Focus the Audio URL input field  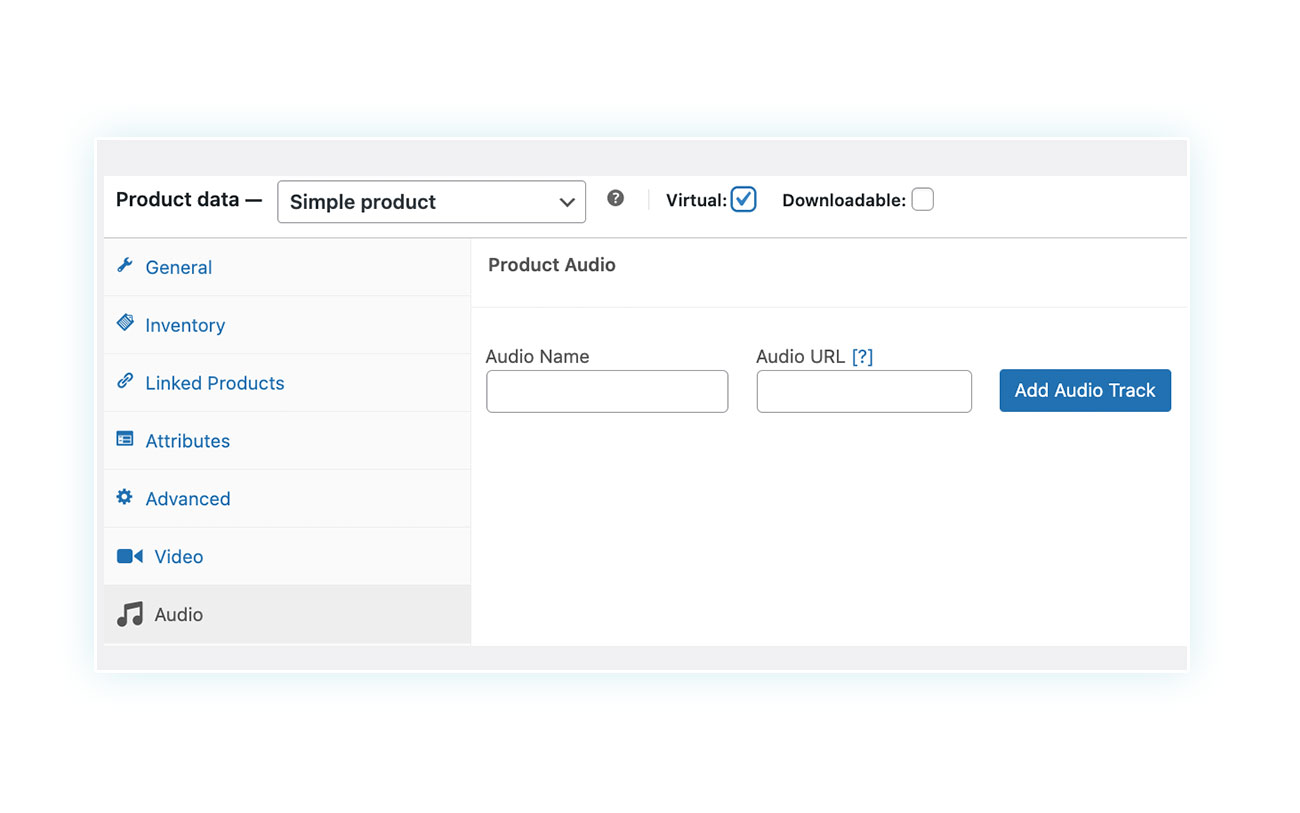[864, 391]
